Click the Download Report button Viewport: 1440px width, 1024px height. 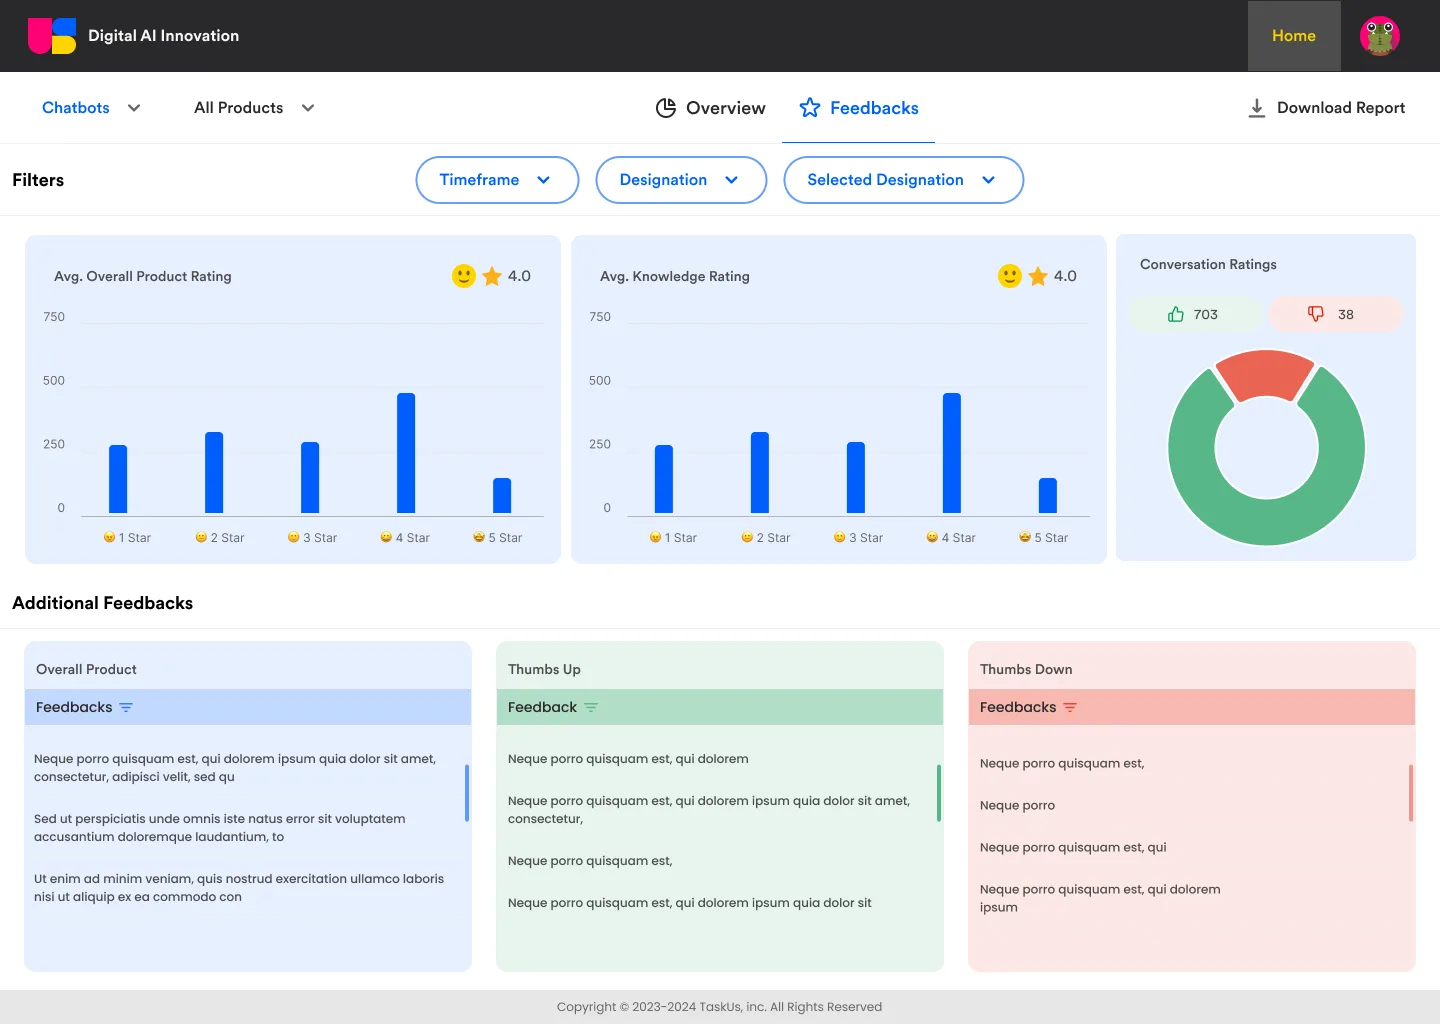(x=1326, y=108)
